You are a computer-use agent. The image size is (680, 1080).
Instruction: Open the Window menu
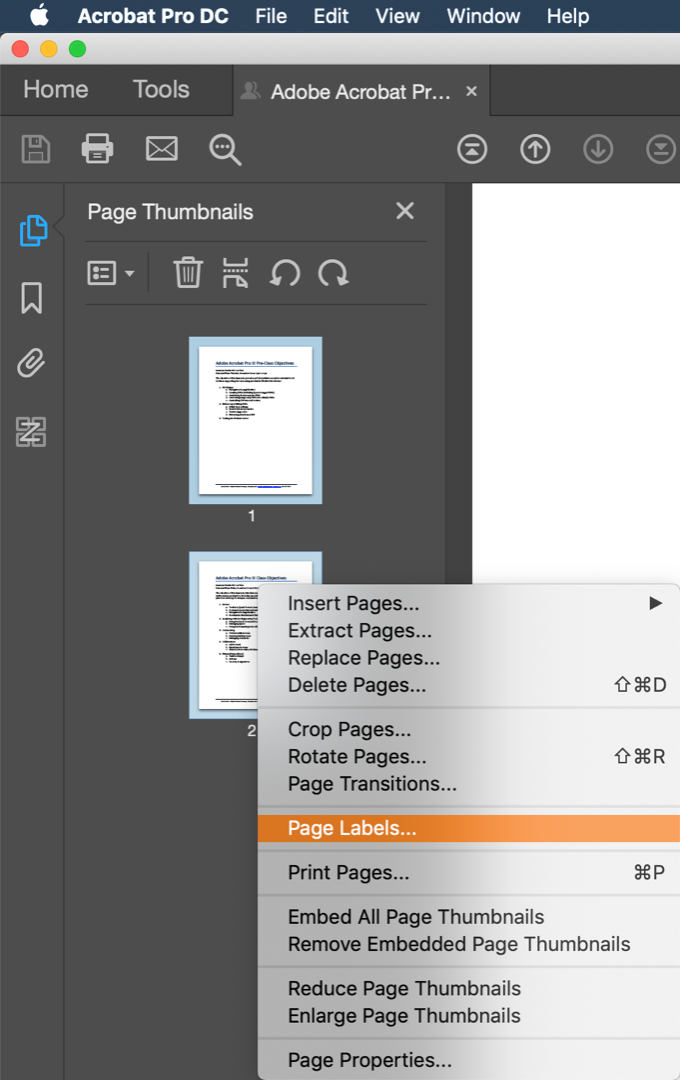point(484,16)
